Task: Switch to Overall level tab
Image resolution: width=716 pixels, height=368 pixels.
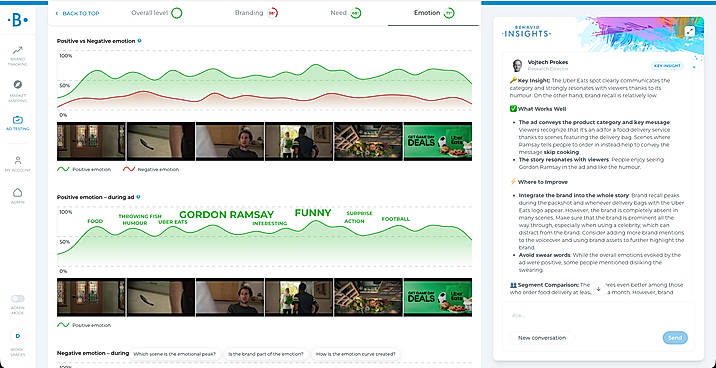Action: [x=157, y=13]
